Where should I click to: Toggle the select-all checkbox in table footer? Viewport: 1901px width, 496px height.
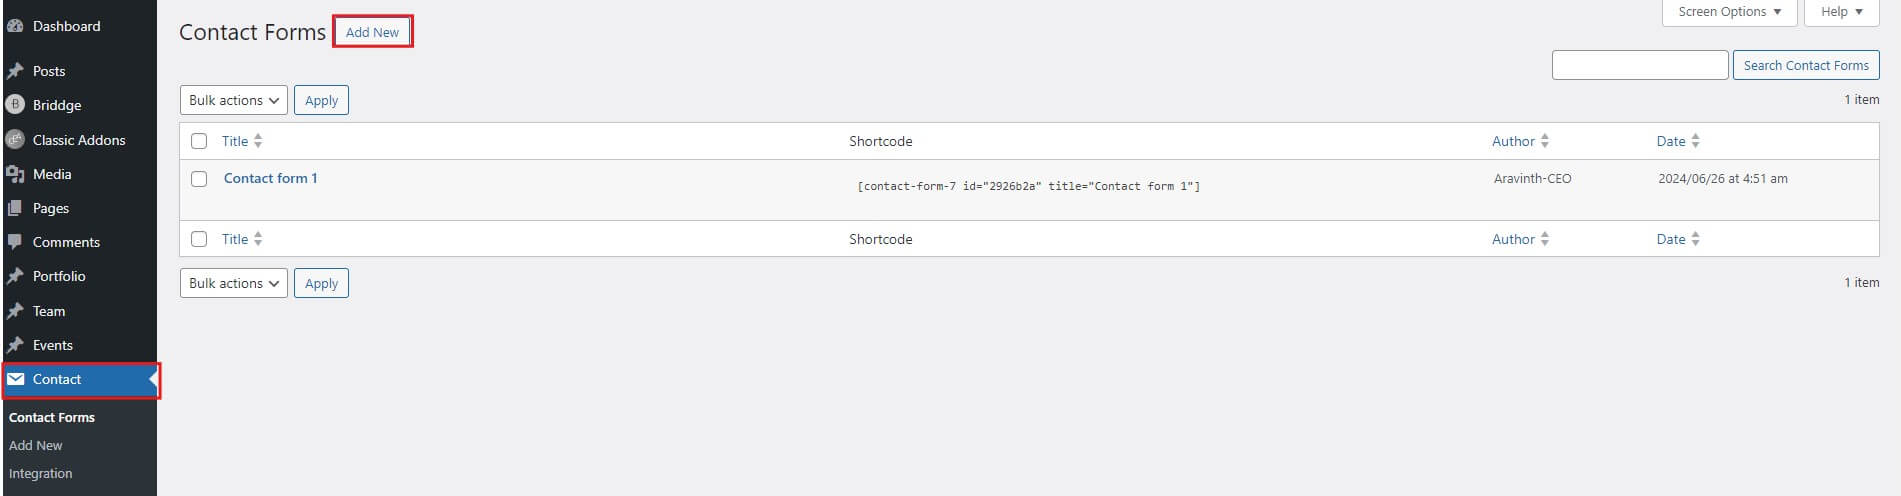[x=199, y=239]
